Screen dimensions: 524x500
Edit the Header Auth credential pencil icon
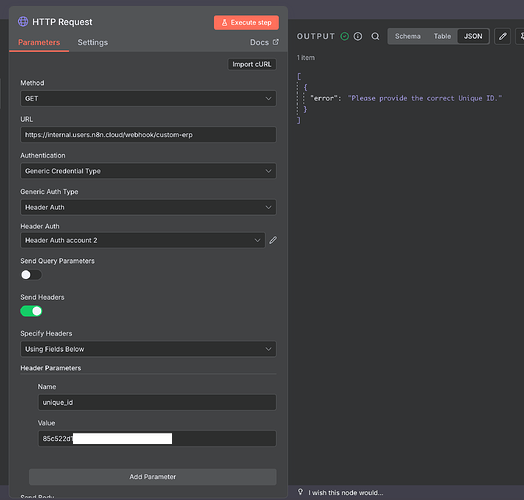273,240
